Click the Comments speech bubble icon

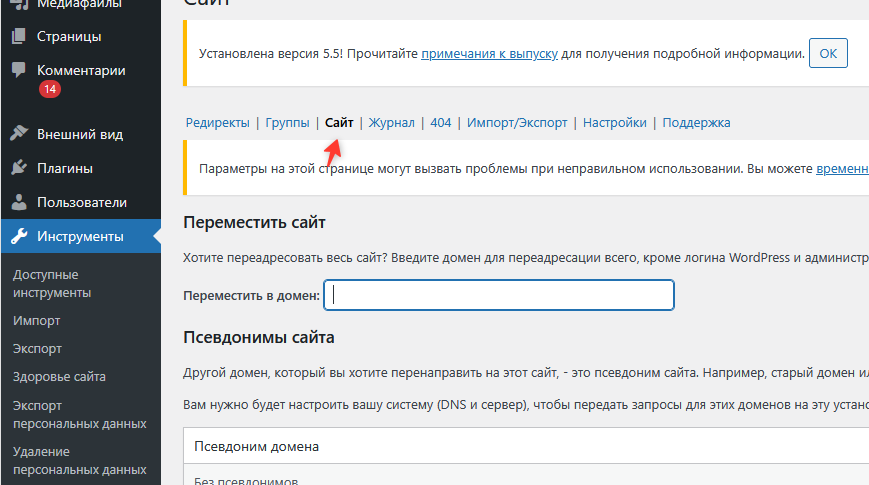point(19,71)
